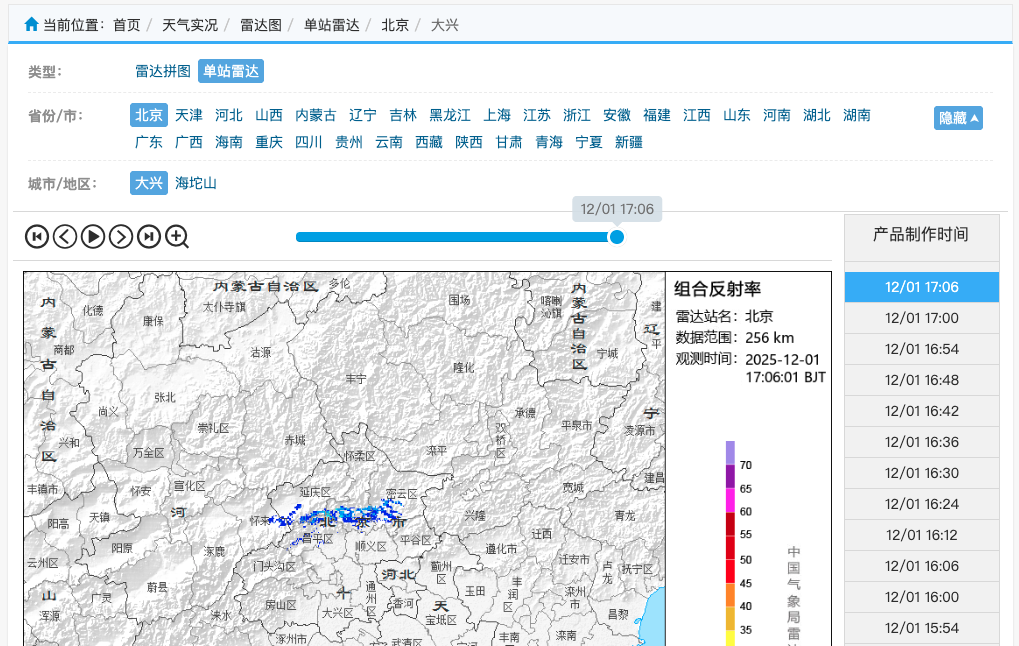This screenshot has width=1019, height=646.
Task: Select the 12/01 16:30 product time
Action: point(921,473)
